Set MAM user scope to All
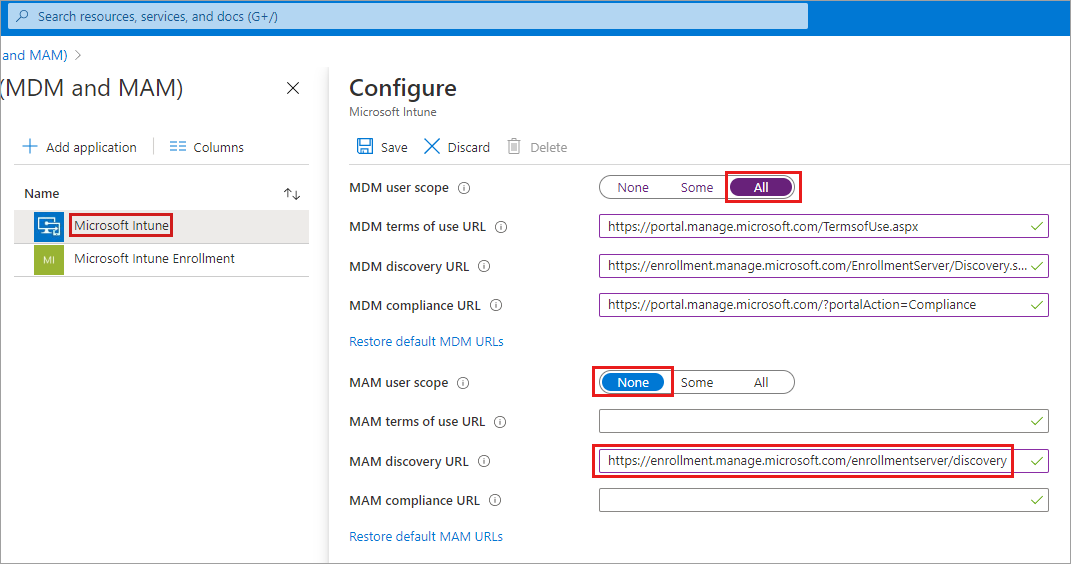1071x564 pixels. tap(761, 382)
